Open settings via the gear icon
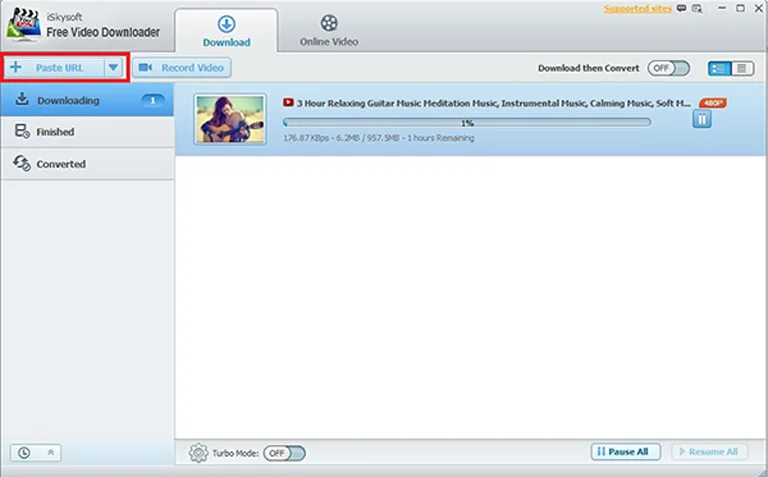The height and width of the screenshot is (477, 768). pos(198,453)
